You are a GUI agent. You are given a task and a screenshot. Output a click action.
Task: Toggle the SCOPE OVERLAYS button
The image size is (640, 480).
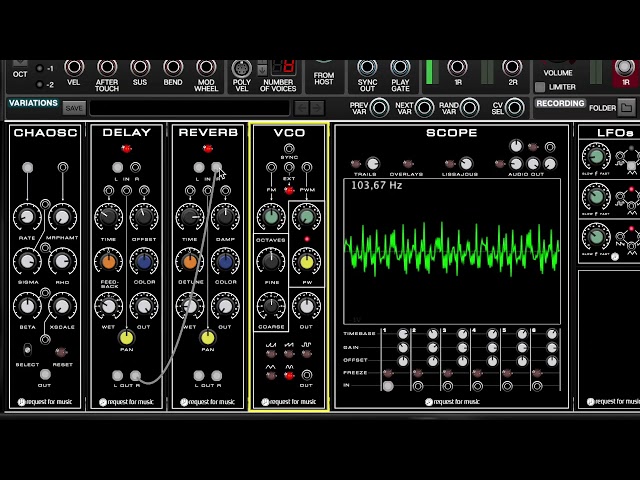[407, 164]
